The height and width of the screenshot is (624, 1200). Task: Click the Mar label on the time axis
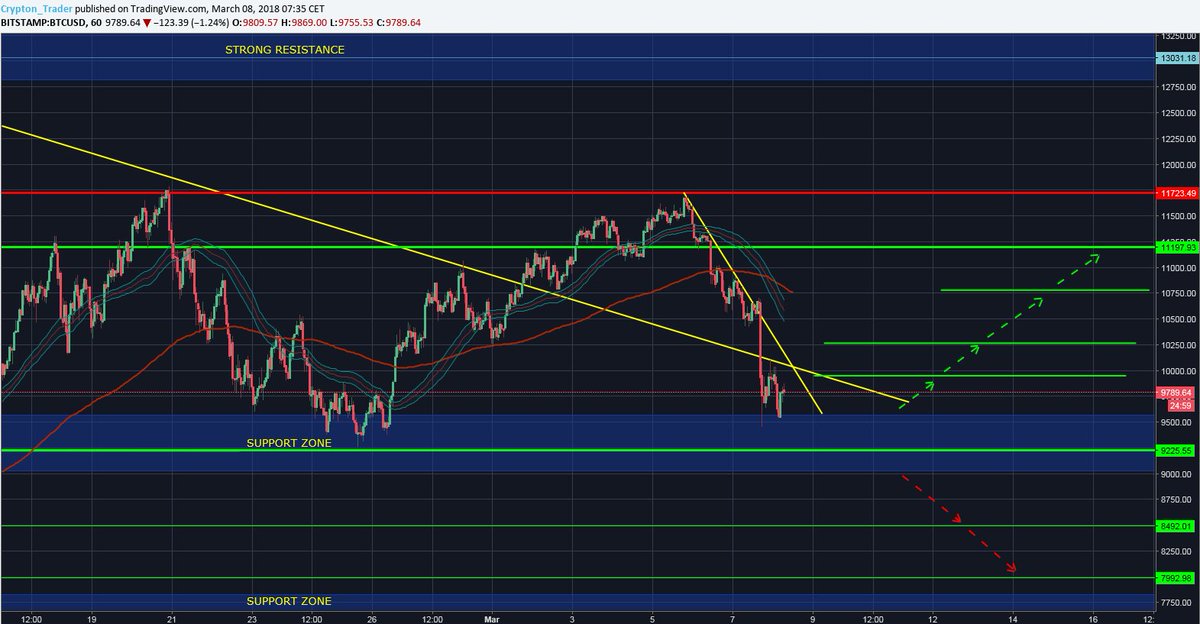pos(491,618)
